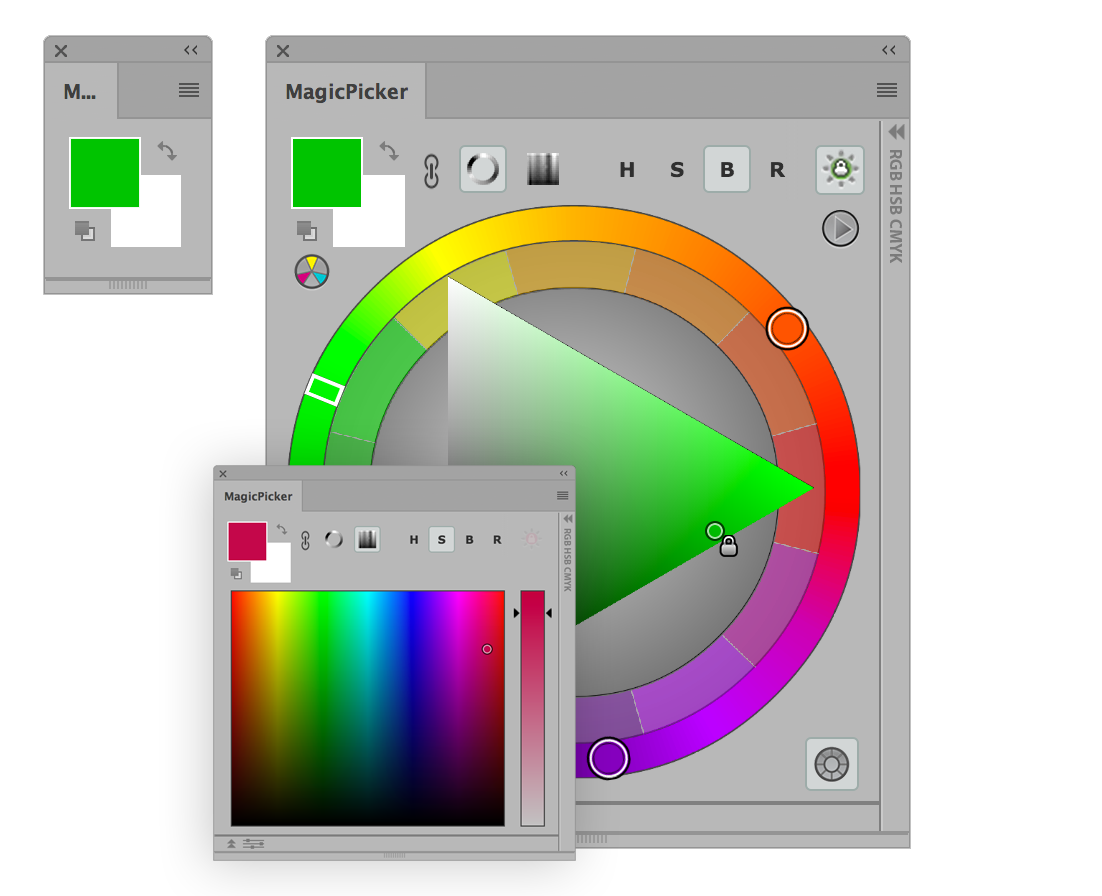The height and width of the screenshot is (896, 1102).
Task: Click the sliders icon in the small panel footer
Action: coord(254,844)
